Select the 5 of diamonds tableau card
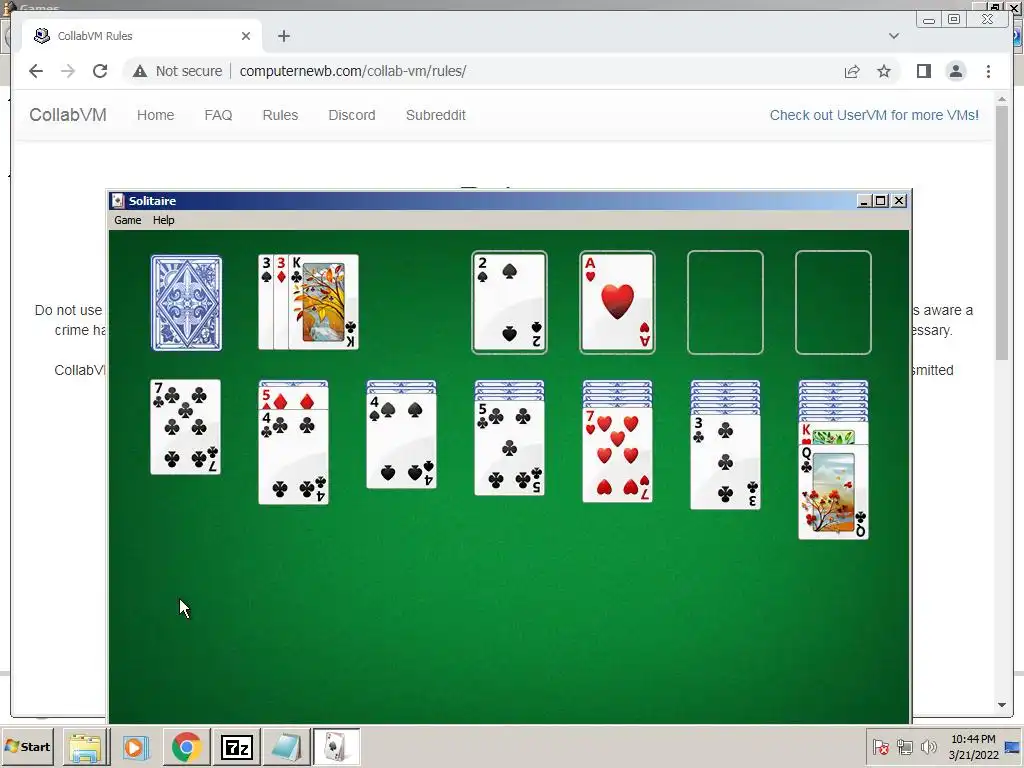 pos(294,399)
